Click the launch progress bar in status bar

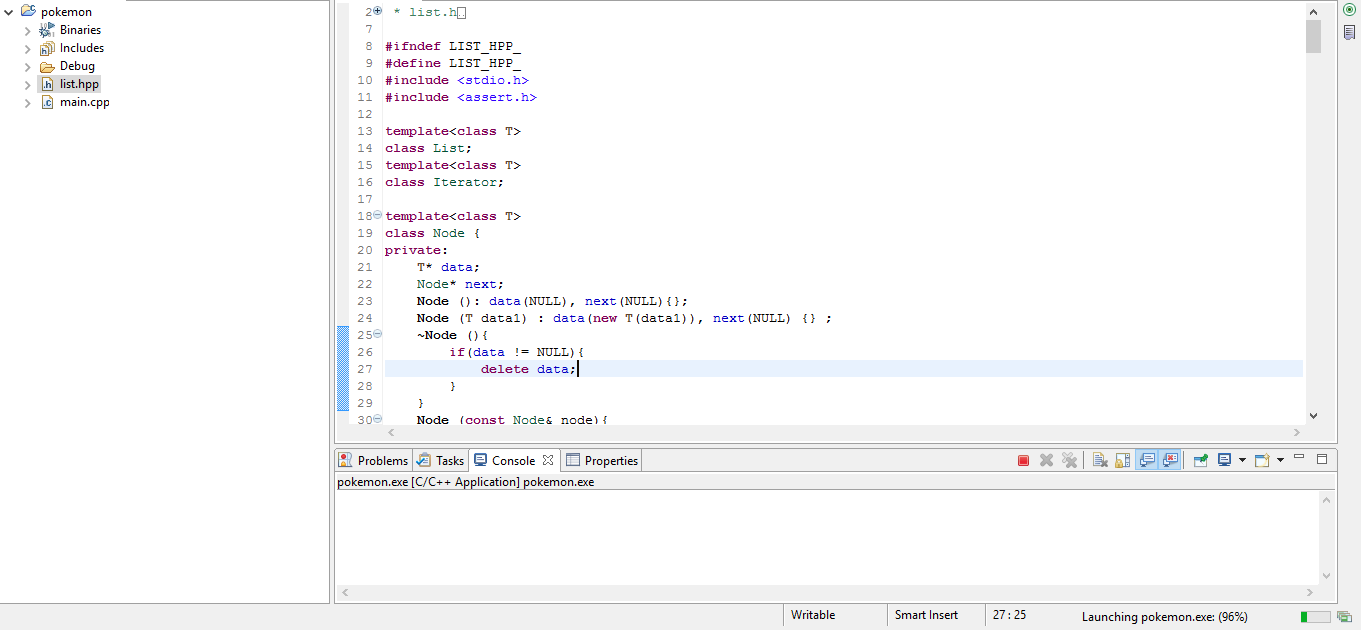pyautogui.click(x=1315, y=617)
